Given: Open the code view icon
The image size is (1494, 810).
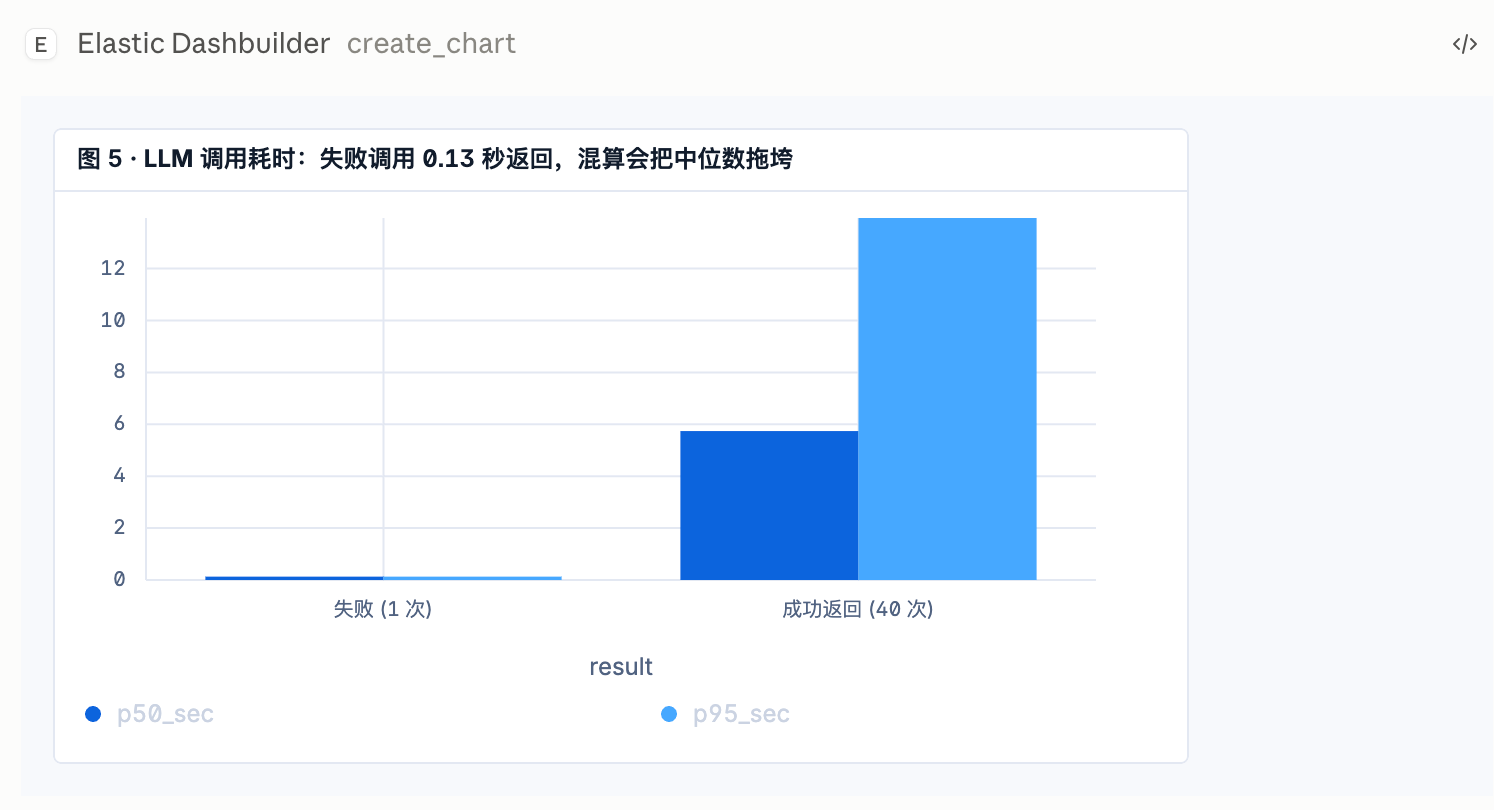Looking at the screenshot, I should click(x=1464, y=44).
